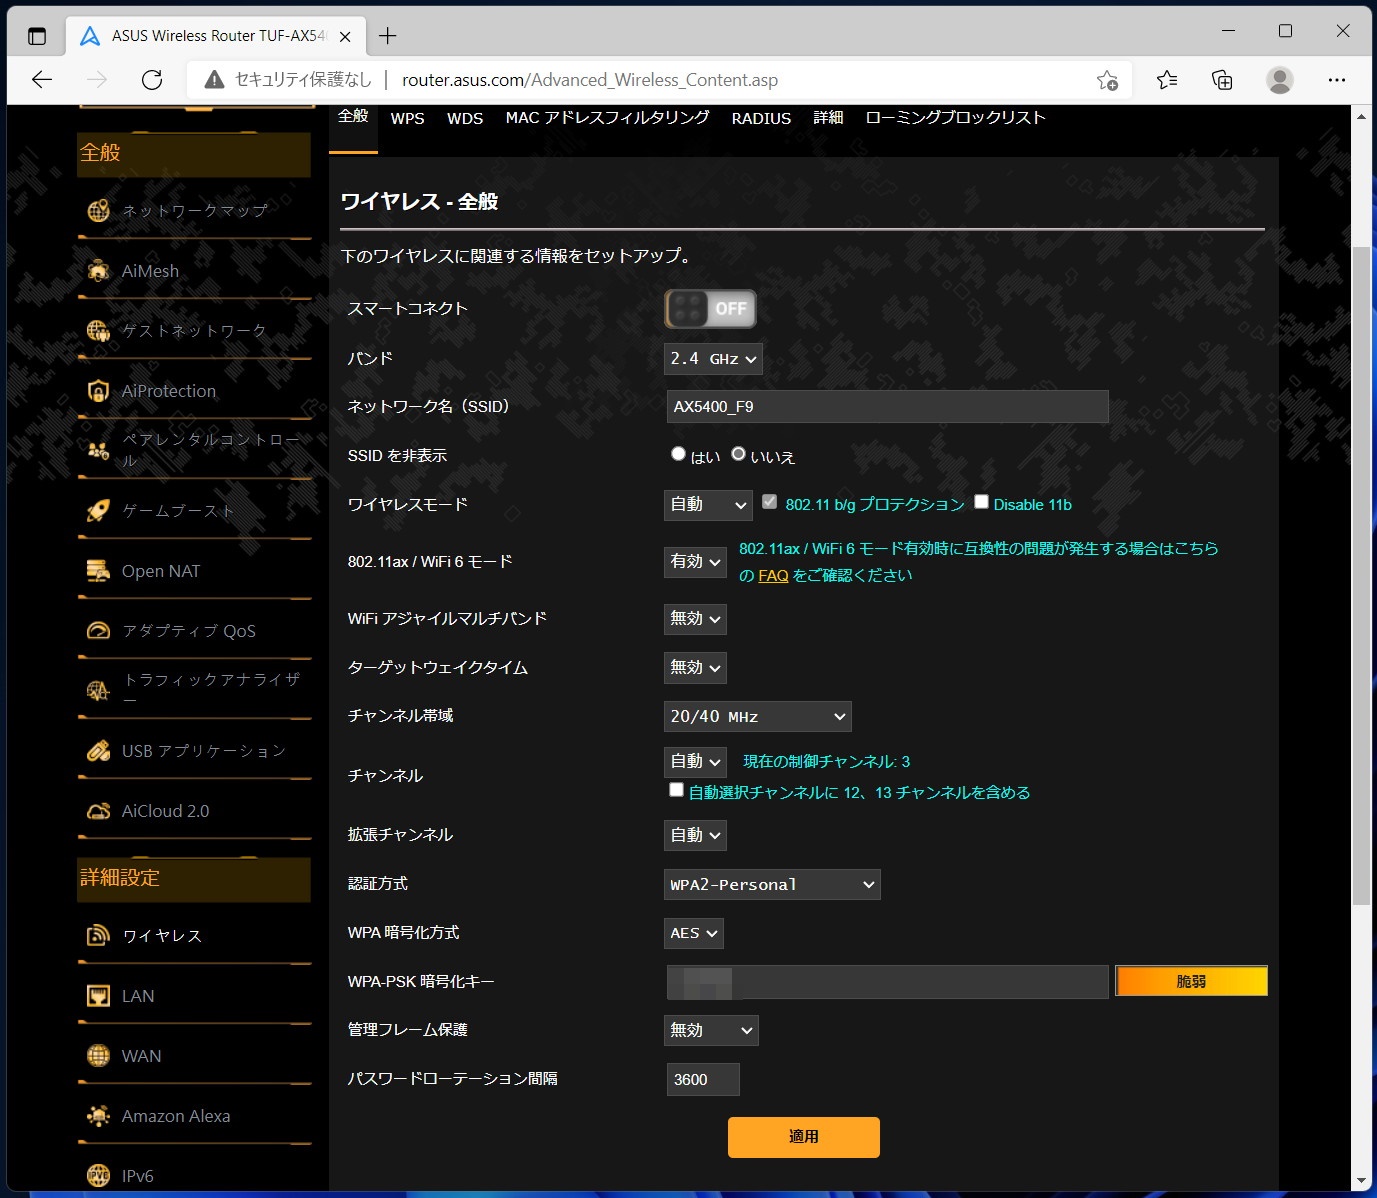Click the AiCloud 2.0 cloud icon
The width and height of the screenshot is (1377, 1198).
point(98,811)
